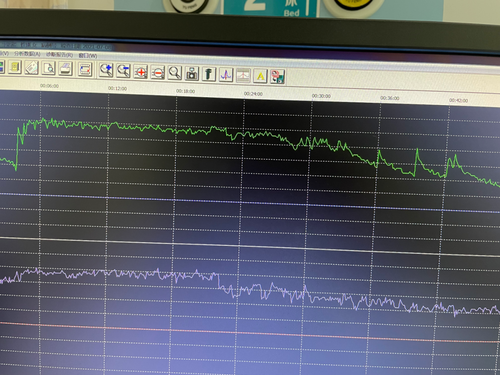Image resolution: width=500 pixels, height=375 pixels.
Task: Click the yellow notebook icon
Action: coord(15,67)
